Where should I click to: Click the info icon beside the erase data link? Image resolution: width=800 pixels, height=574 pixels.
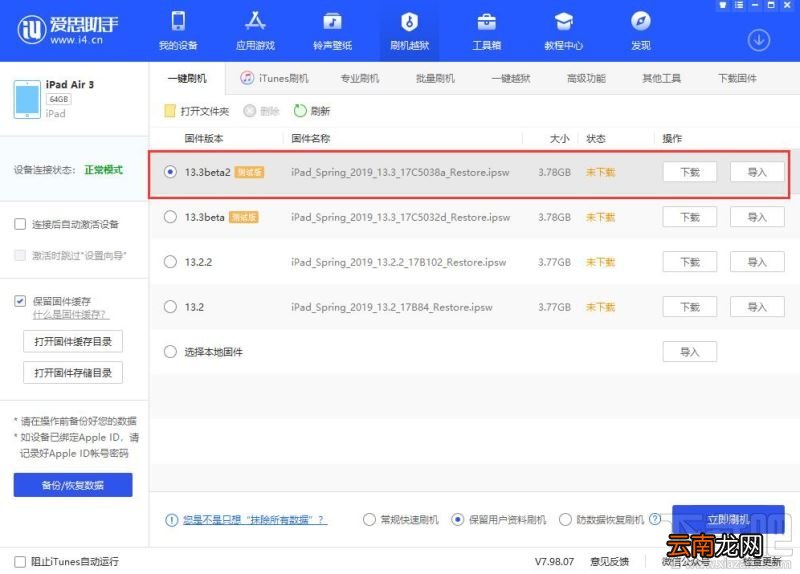(171, 520)
